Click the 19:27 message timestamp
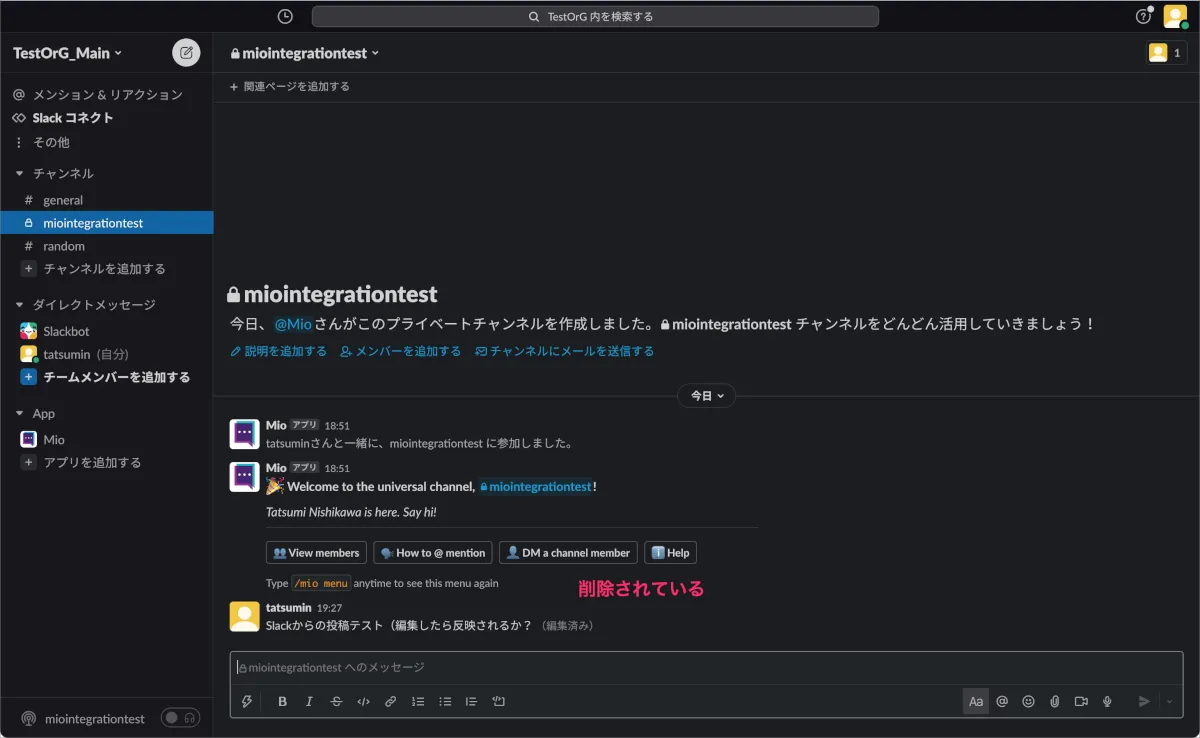1200x738 pixels. point(329,608)
